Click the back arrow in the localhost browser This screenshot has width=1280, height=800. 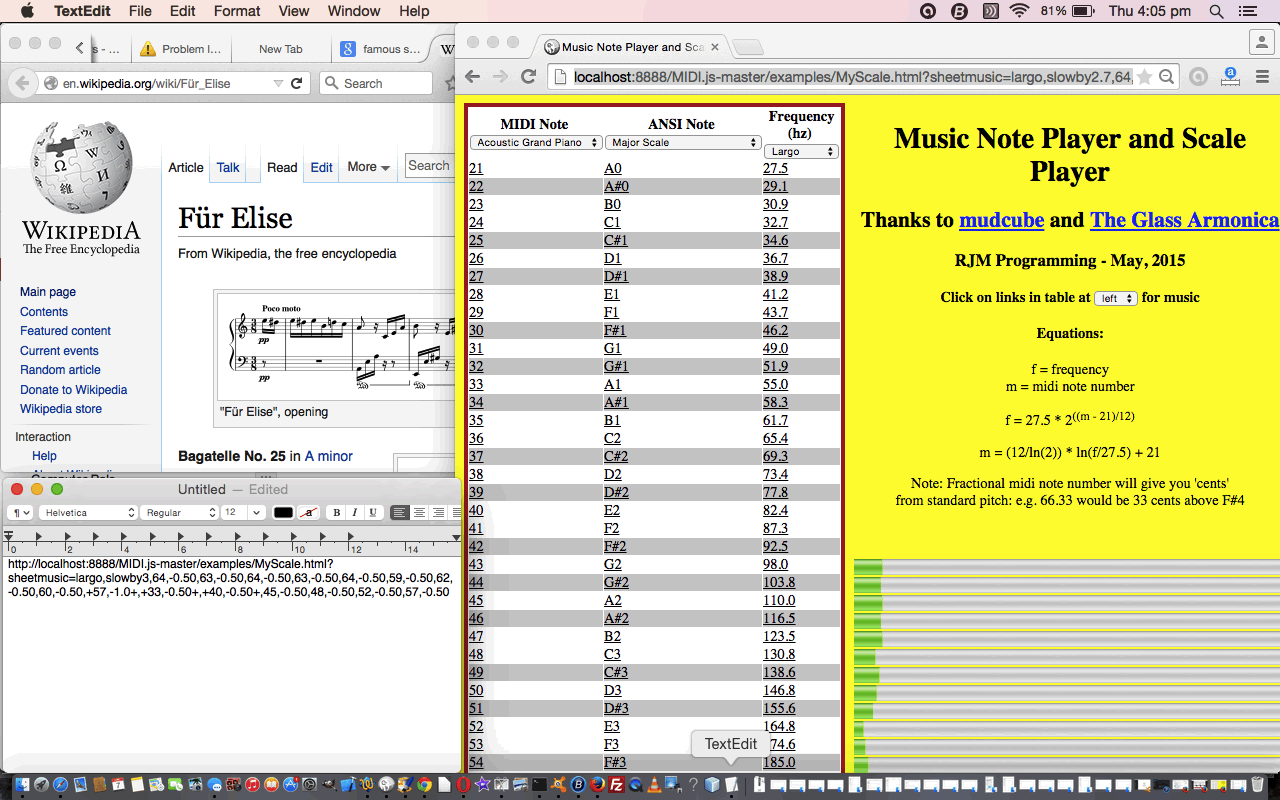tap(472, 76)
